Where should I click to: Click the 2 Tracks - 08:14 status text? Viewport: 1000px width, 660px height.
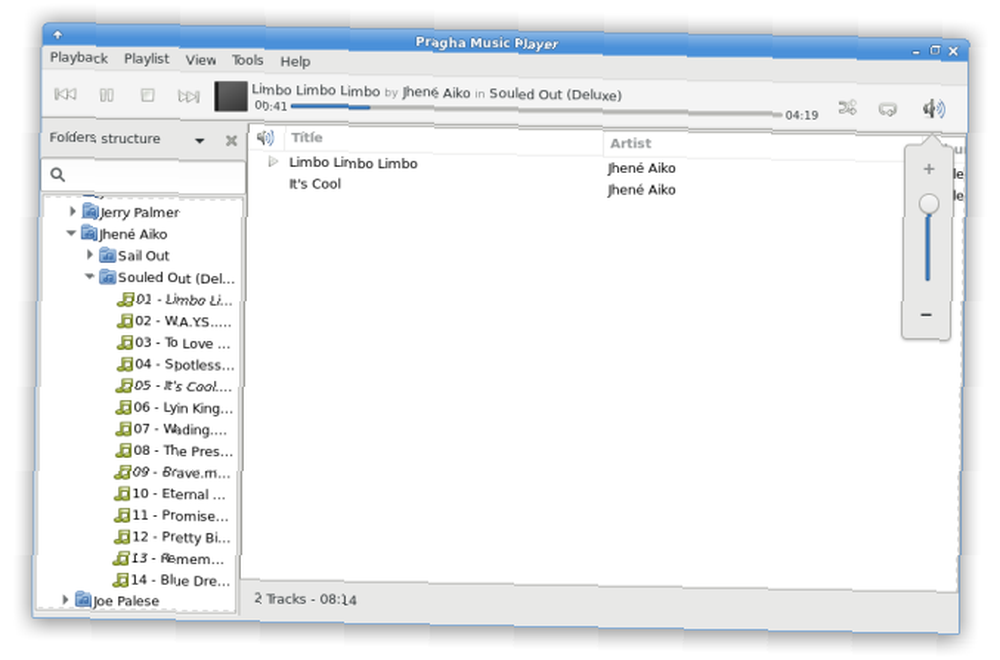click(x=305, y=599)
